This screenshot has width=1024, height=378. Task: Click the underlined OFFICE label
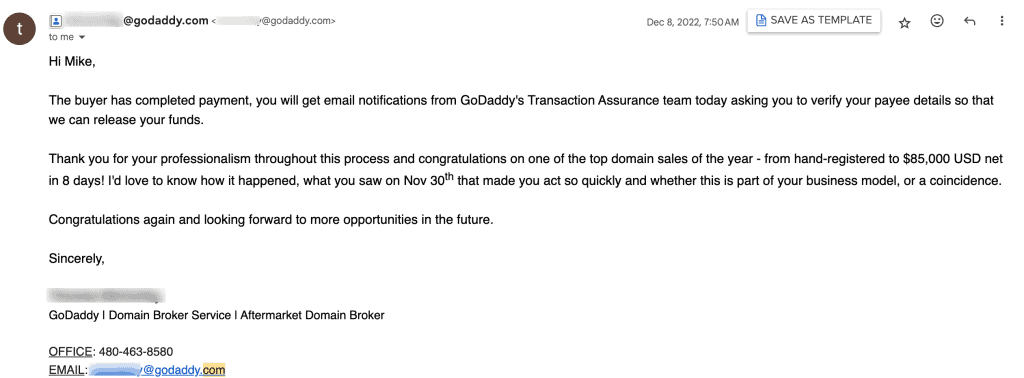pos(71,352)
